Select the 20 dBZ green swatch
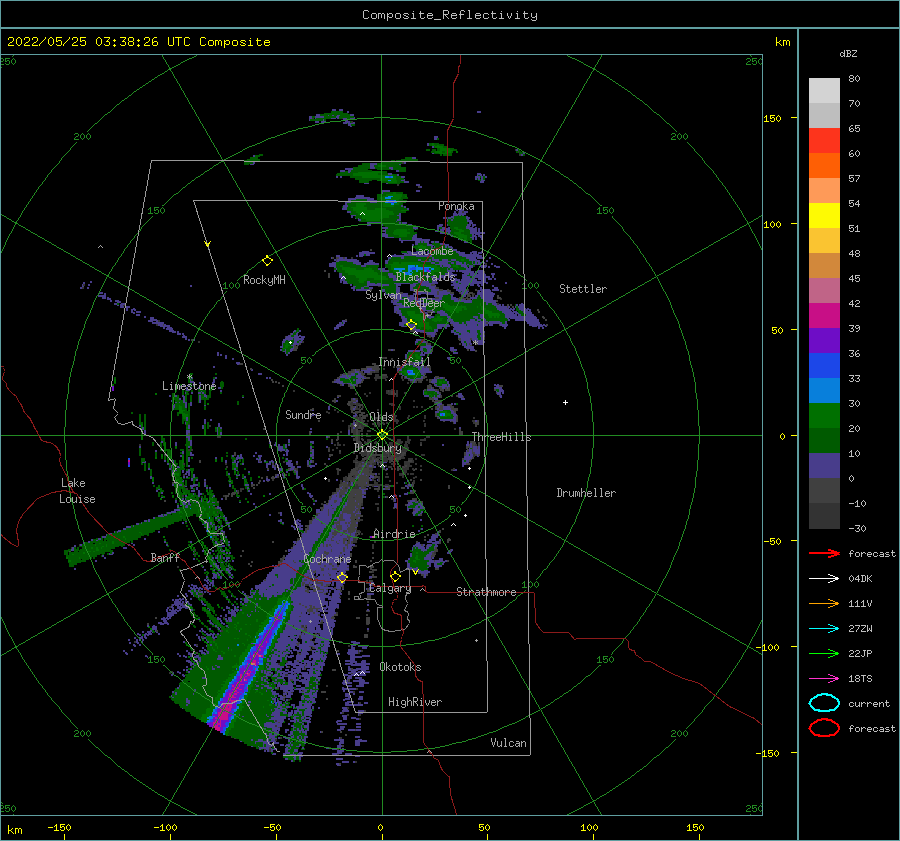The width and height of the screenshot is (900, 841). [824, 440]
